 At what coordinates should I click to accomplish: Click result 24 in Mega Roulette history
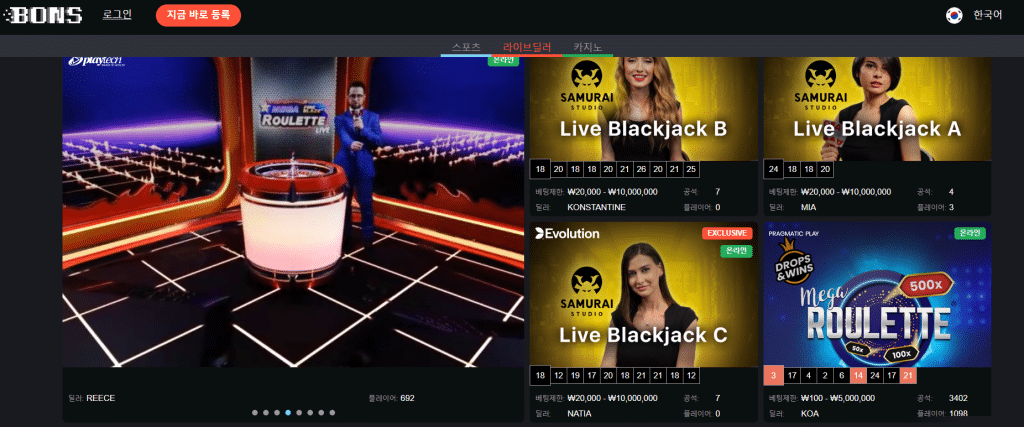pyautogui.click(x=875, y=375)
